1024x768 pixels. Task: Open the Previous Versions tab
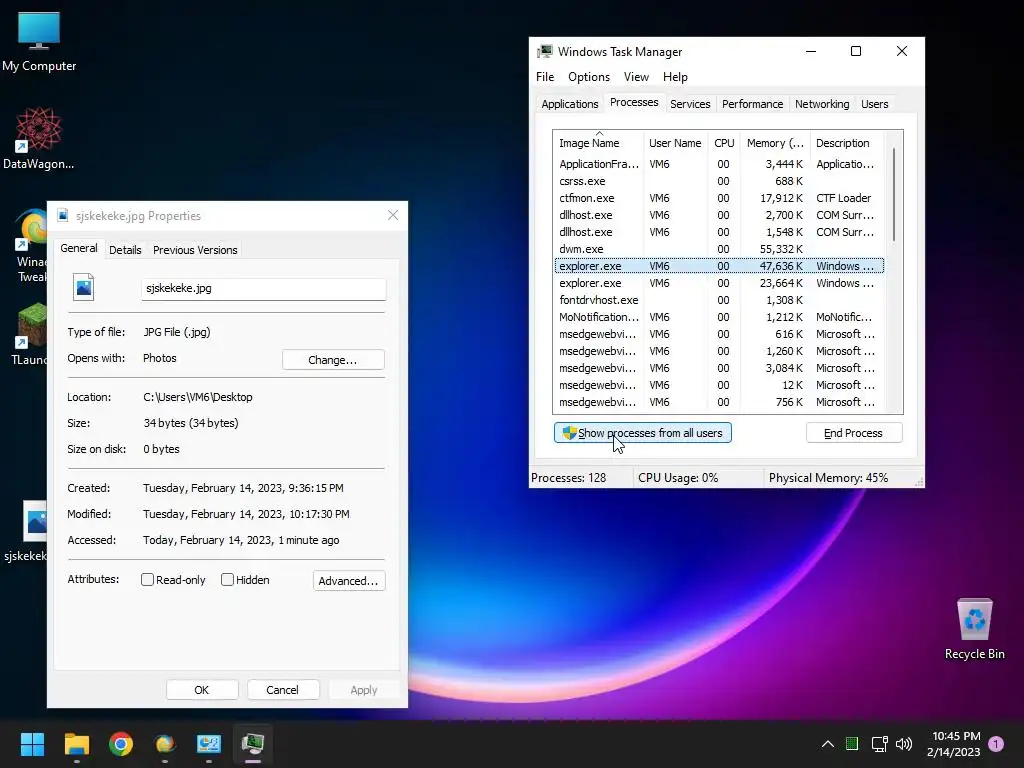click(x=195, y=249)
